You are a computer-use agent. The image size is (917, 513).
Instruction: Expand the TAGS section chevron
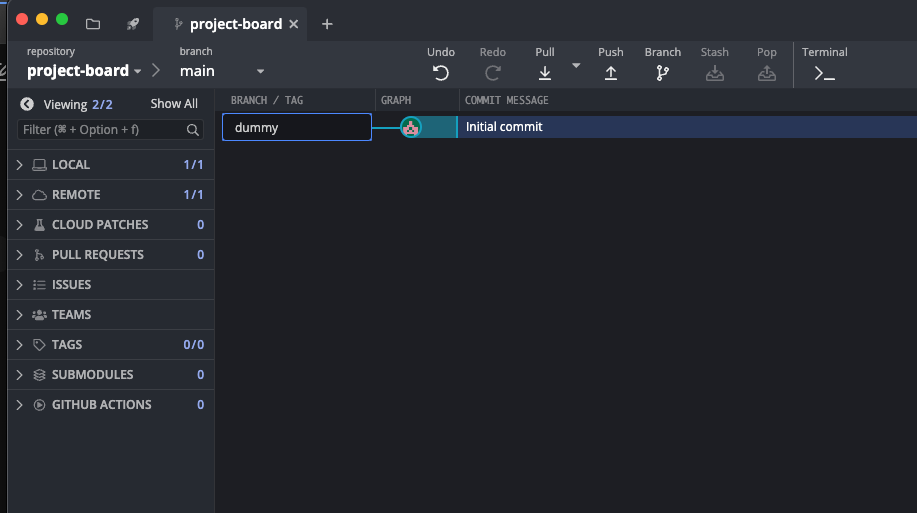pyautogui.click(x=19, y=345)
